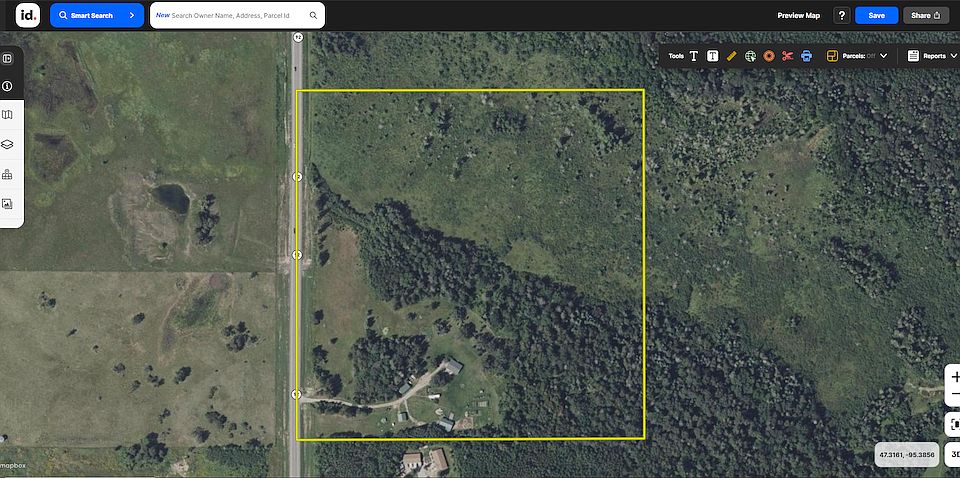Screen dimensions: 960x478
Task: Open the layers icon in left sidebar
Action: (7, 144)
